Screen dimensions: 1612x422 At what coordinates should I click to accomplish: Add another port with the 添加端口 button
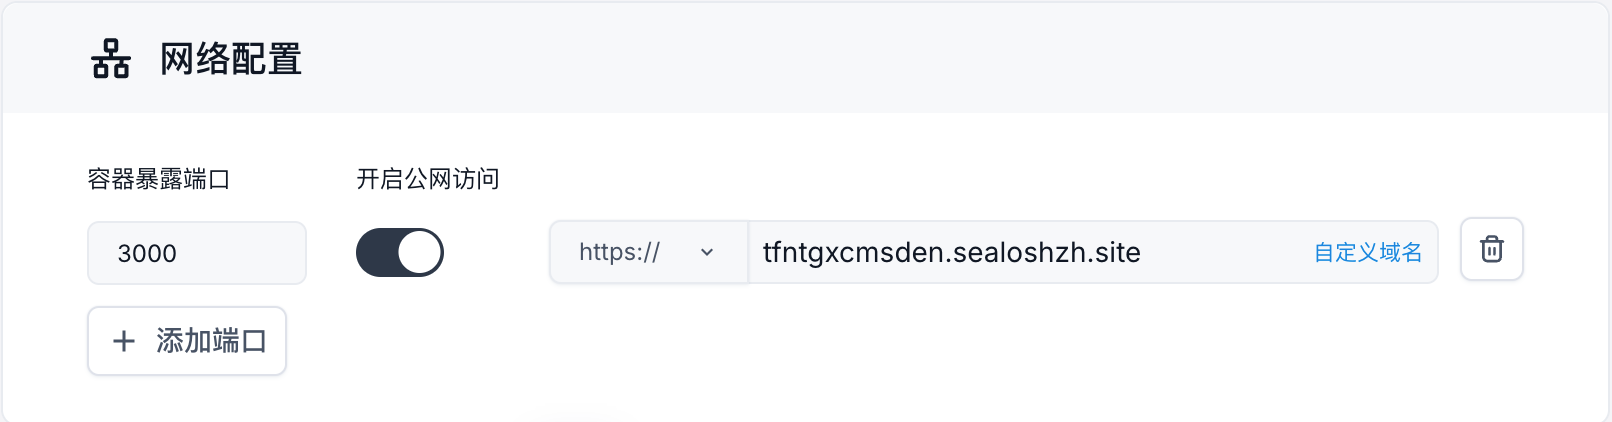[187, 341]
